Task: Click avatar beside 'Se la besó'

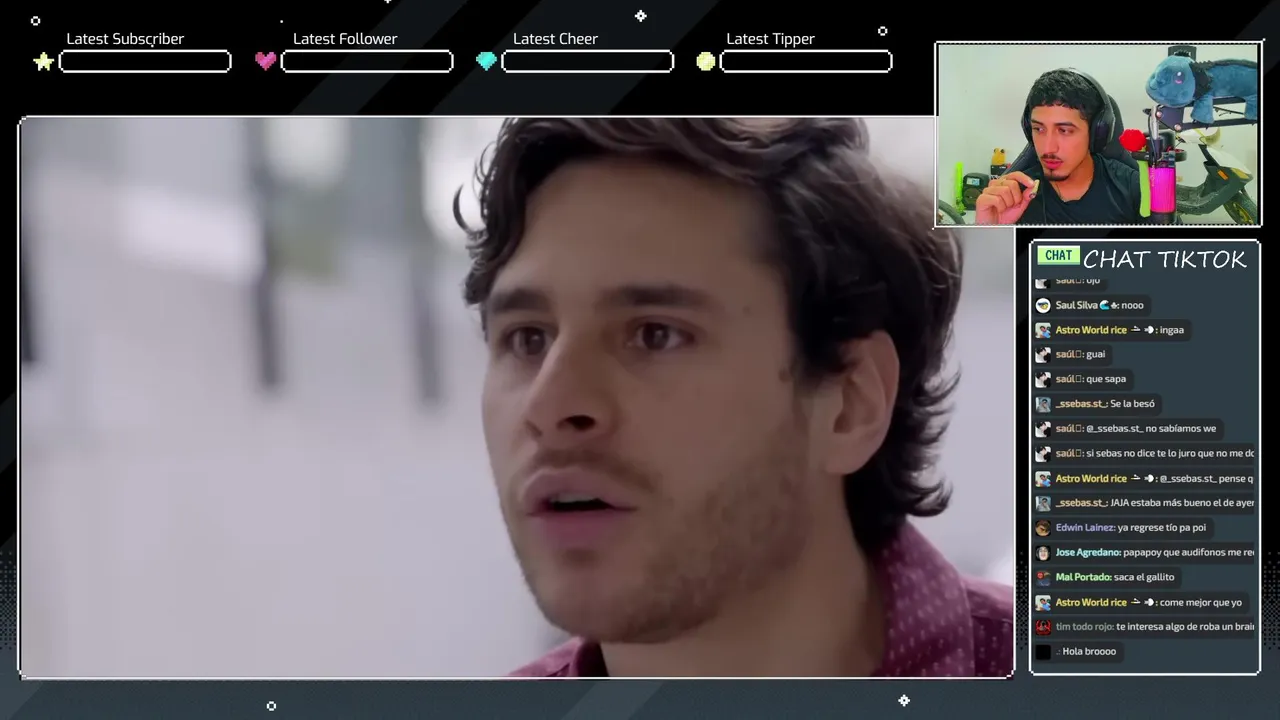Action: click(1043, 404)
